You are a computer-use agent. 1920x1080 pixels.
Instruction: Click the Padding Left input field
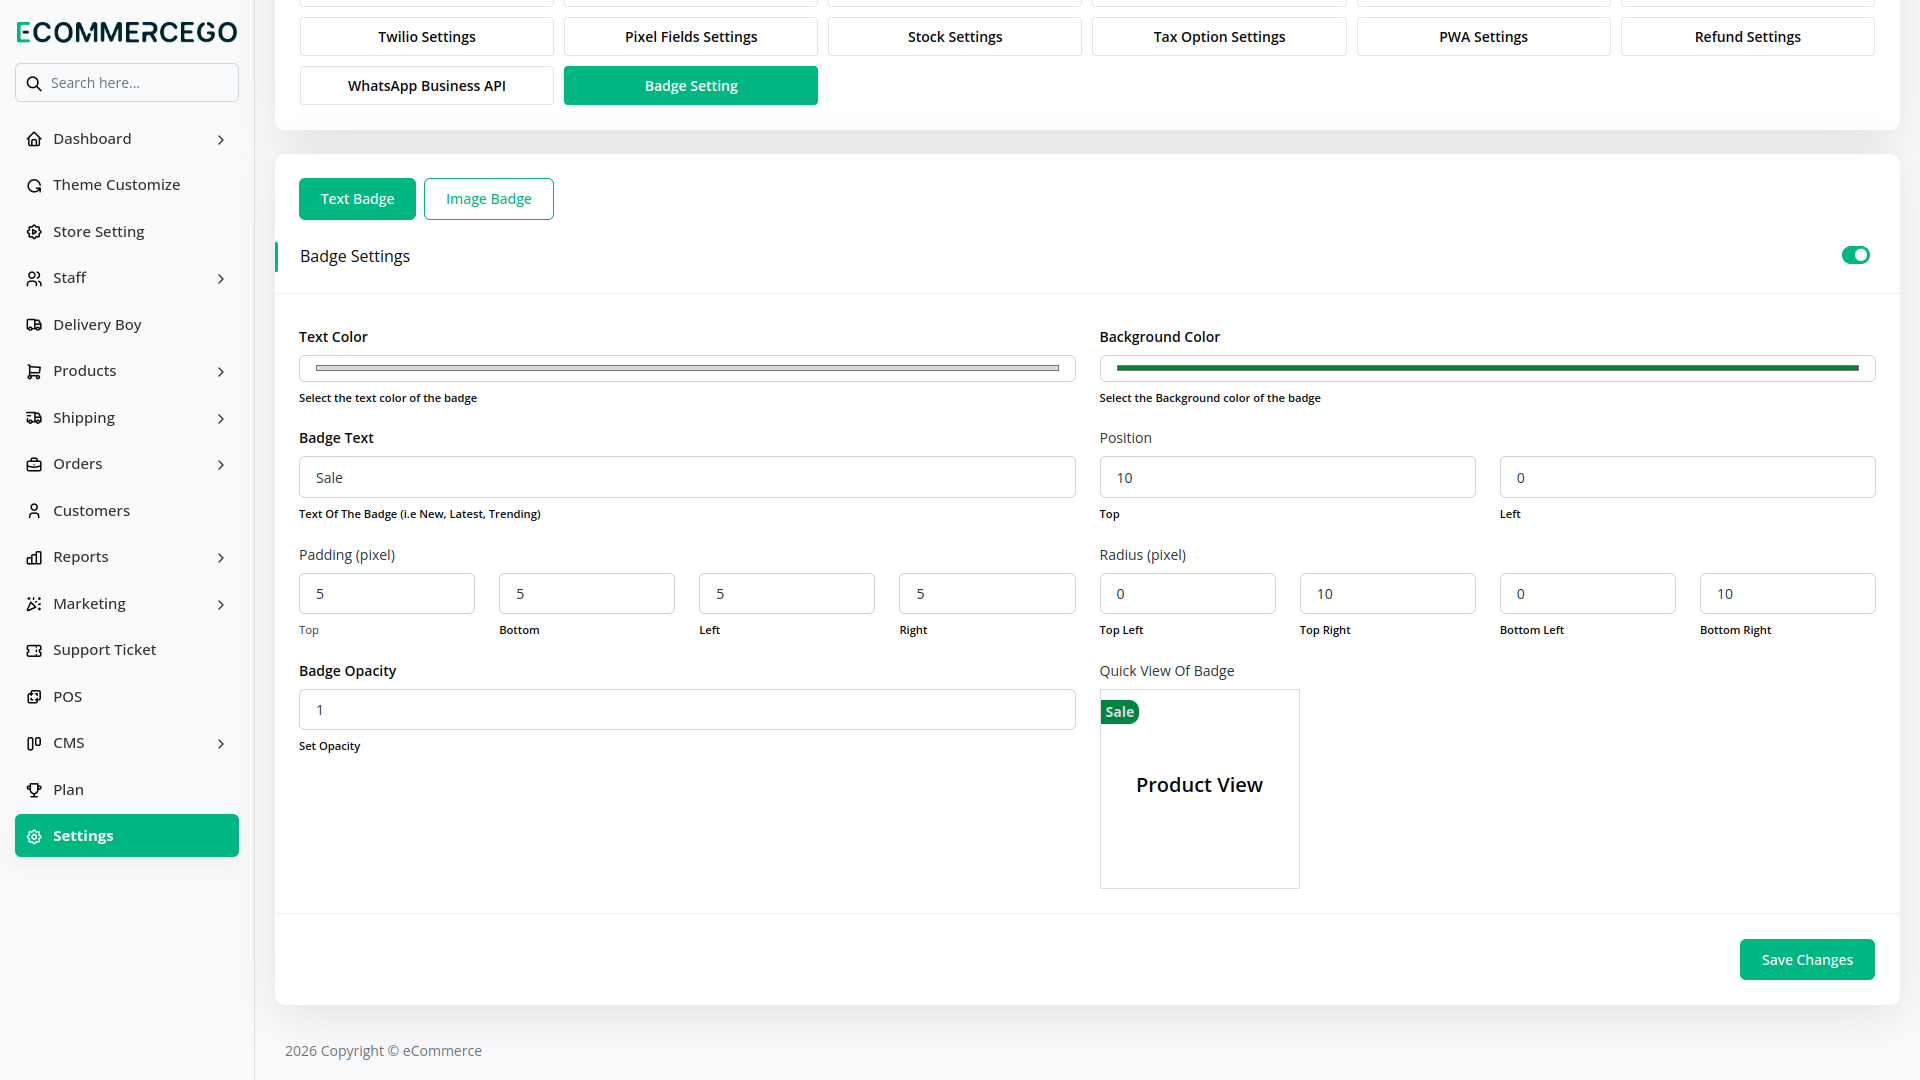[787, 594]
